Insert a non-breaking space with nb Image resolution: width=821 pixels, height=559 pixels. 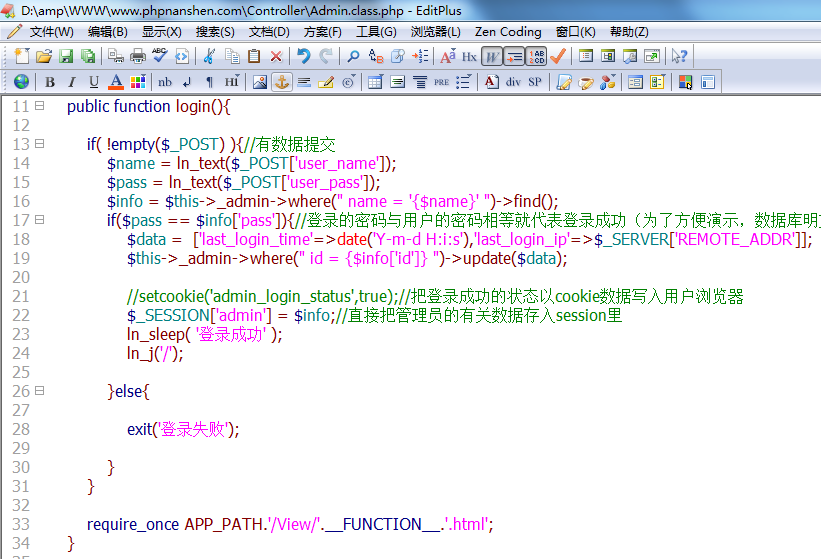tap(165, 82)
